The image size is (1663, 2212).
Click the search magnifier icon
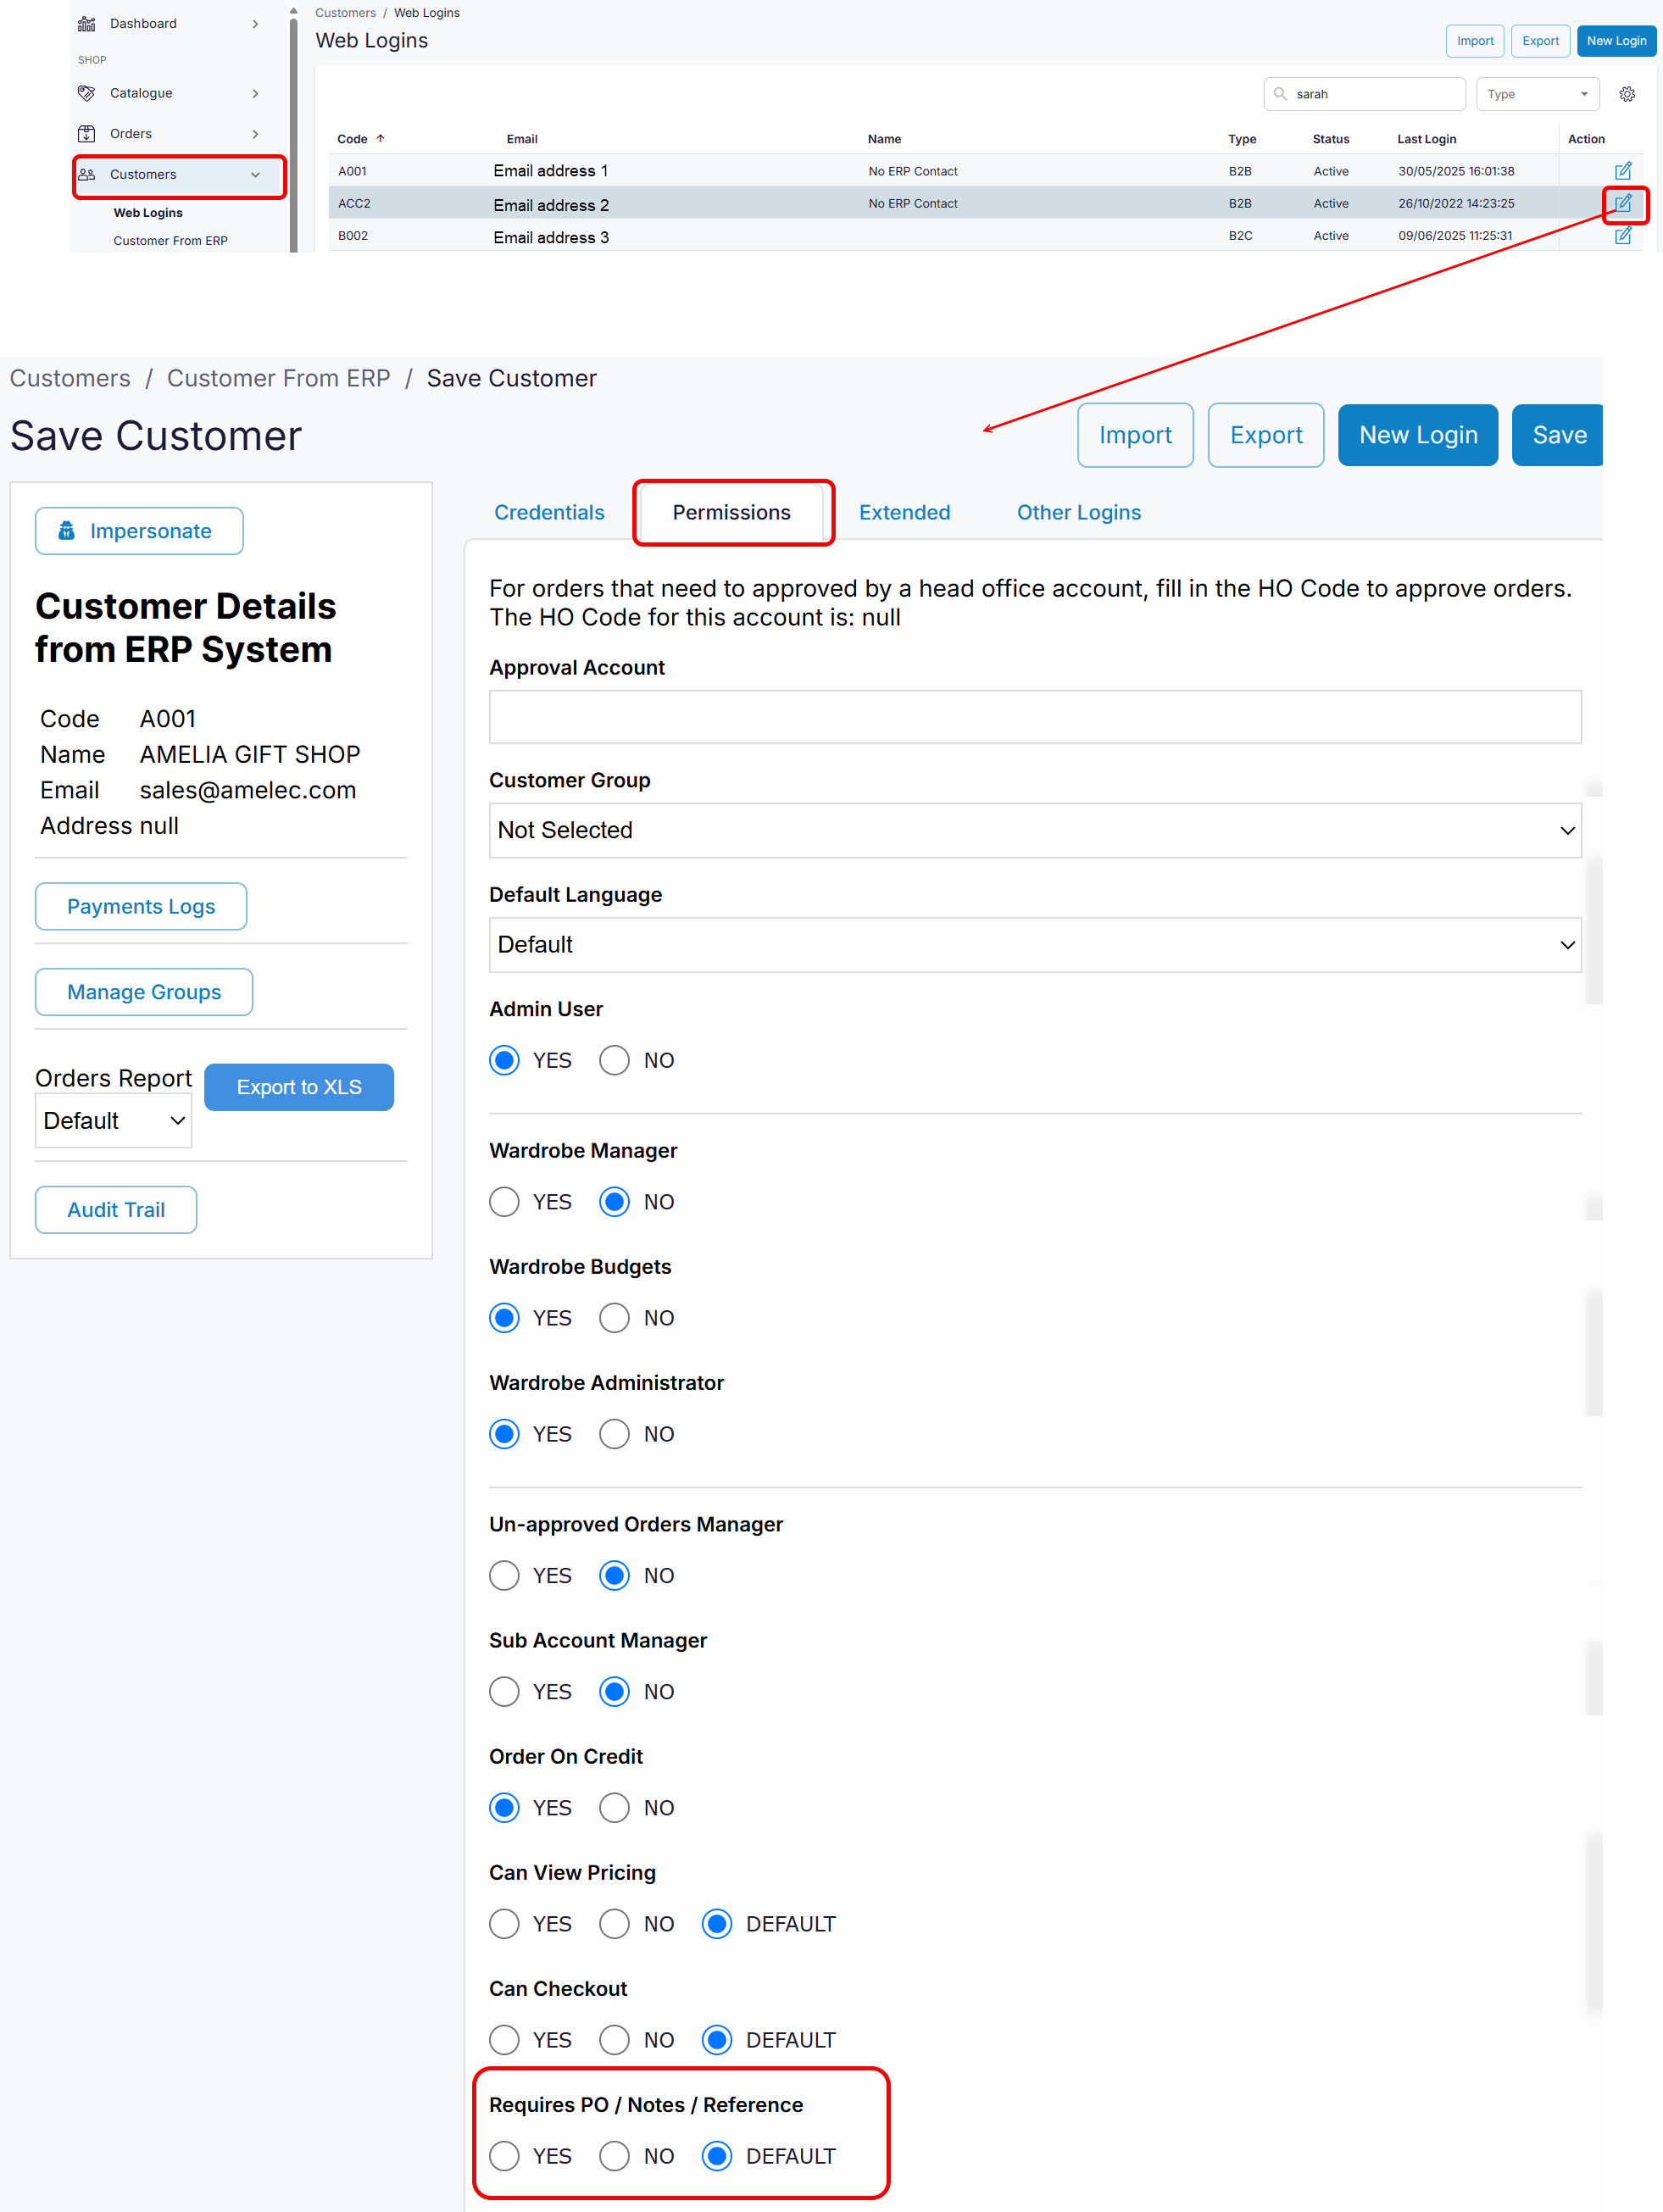pyautogui.click(x=1280, y=94)
